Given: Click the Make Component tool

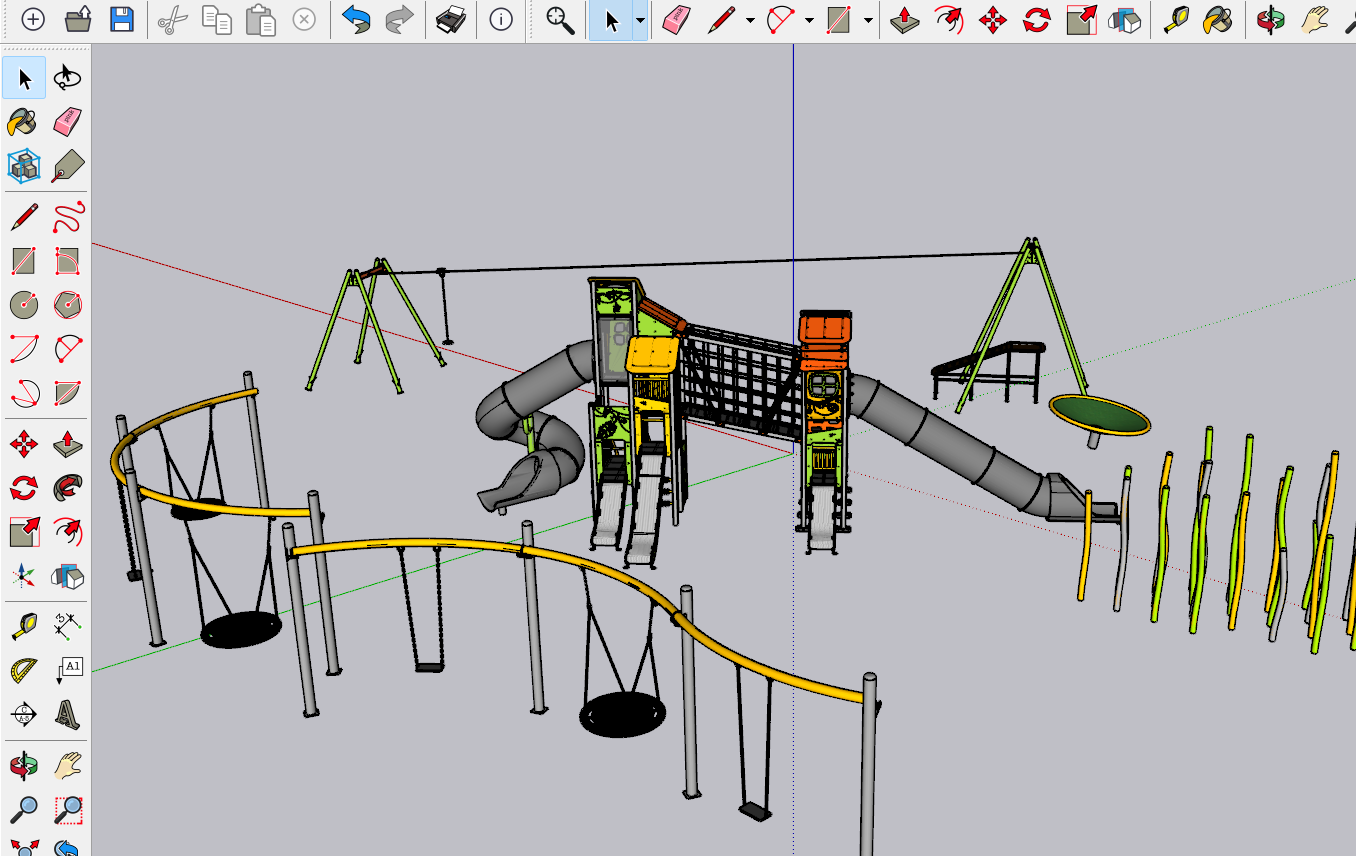Looking at the screenshot, I should pos(24,166).
